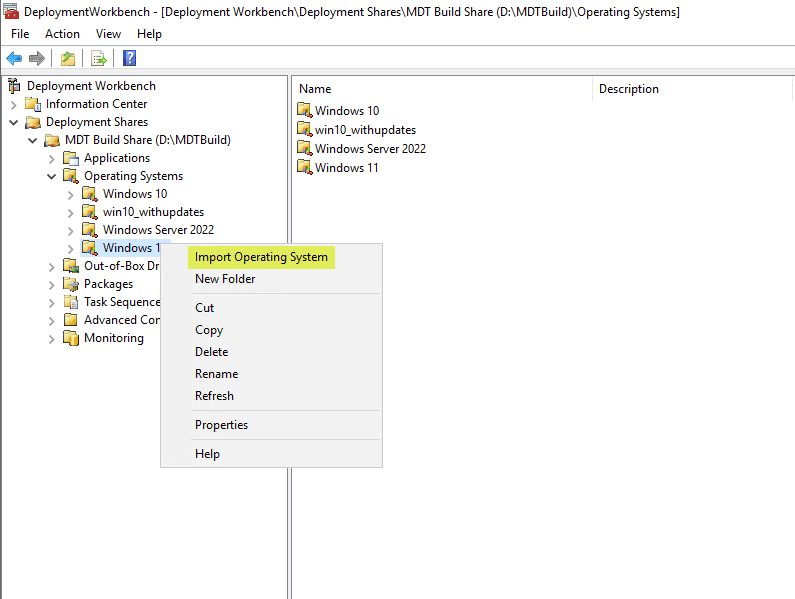Select the Packages tree label
795x599 pixels.
pyautogui.click(x=109, y=284)
